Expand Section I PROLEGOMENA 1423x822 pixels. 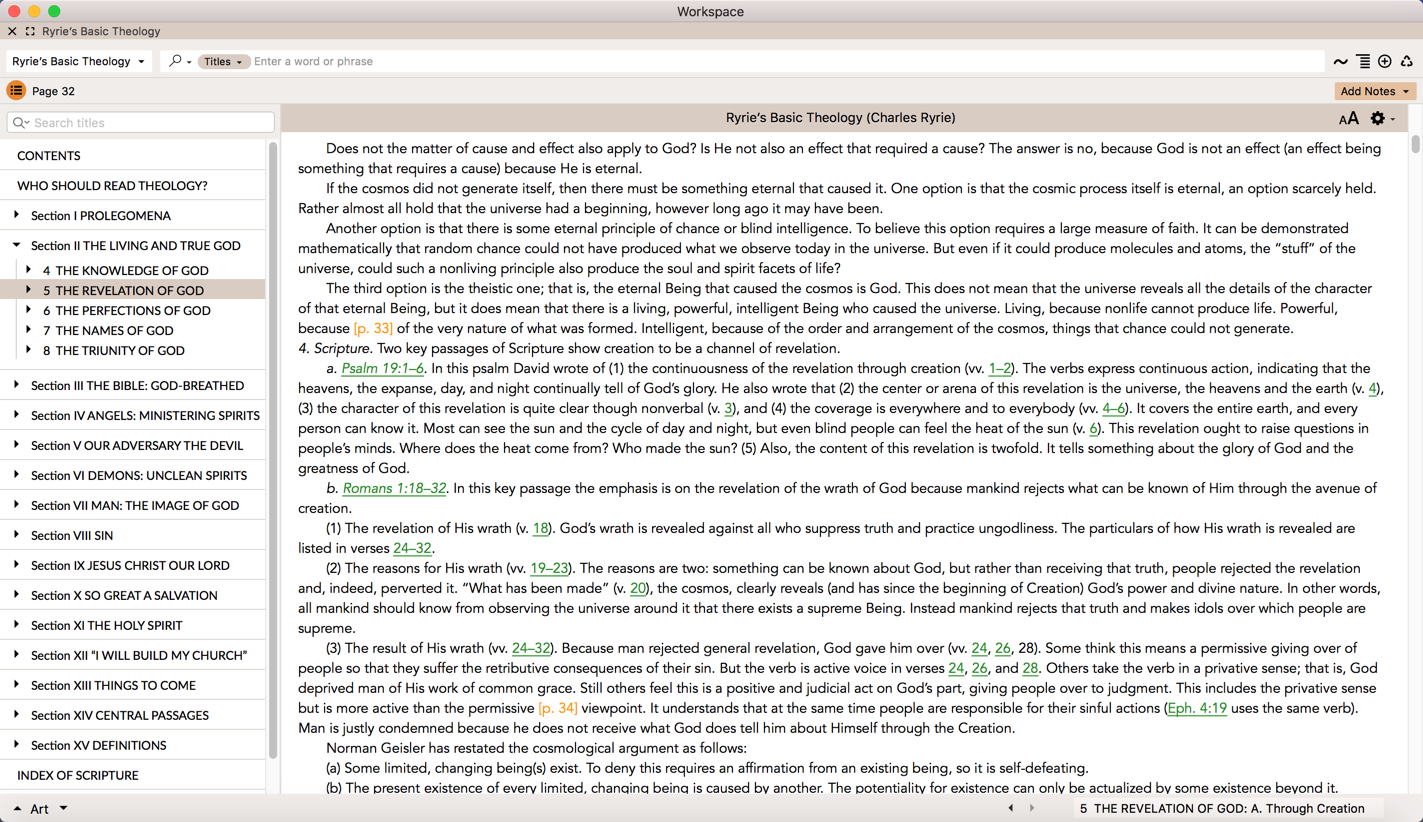click(x=16, y=215)
